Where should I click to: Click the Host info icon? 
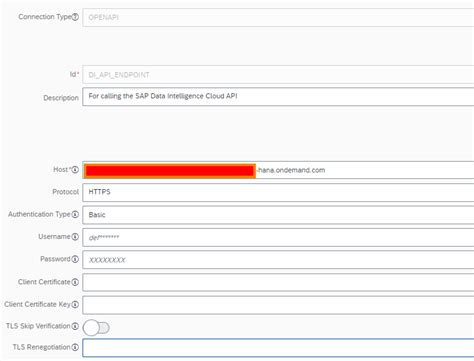(75, 170)
